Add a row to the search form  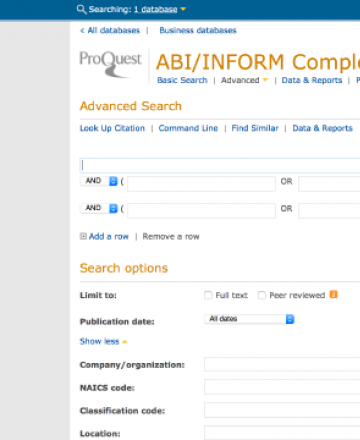[x=109, y=236]
